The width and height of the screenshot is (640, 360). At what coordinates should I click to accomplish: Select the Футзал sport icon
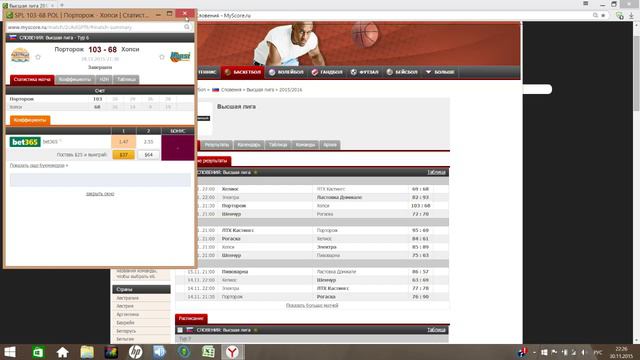click(364, 72)
